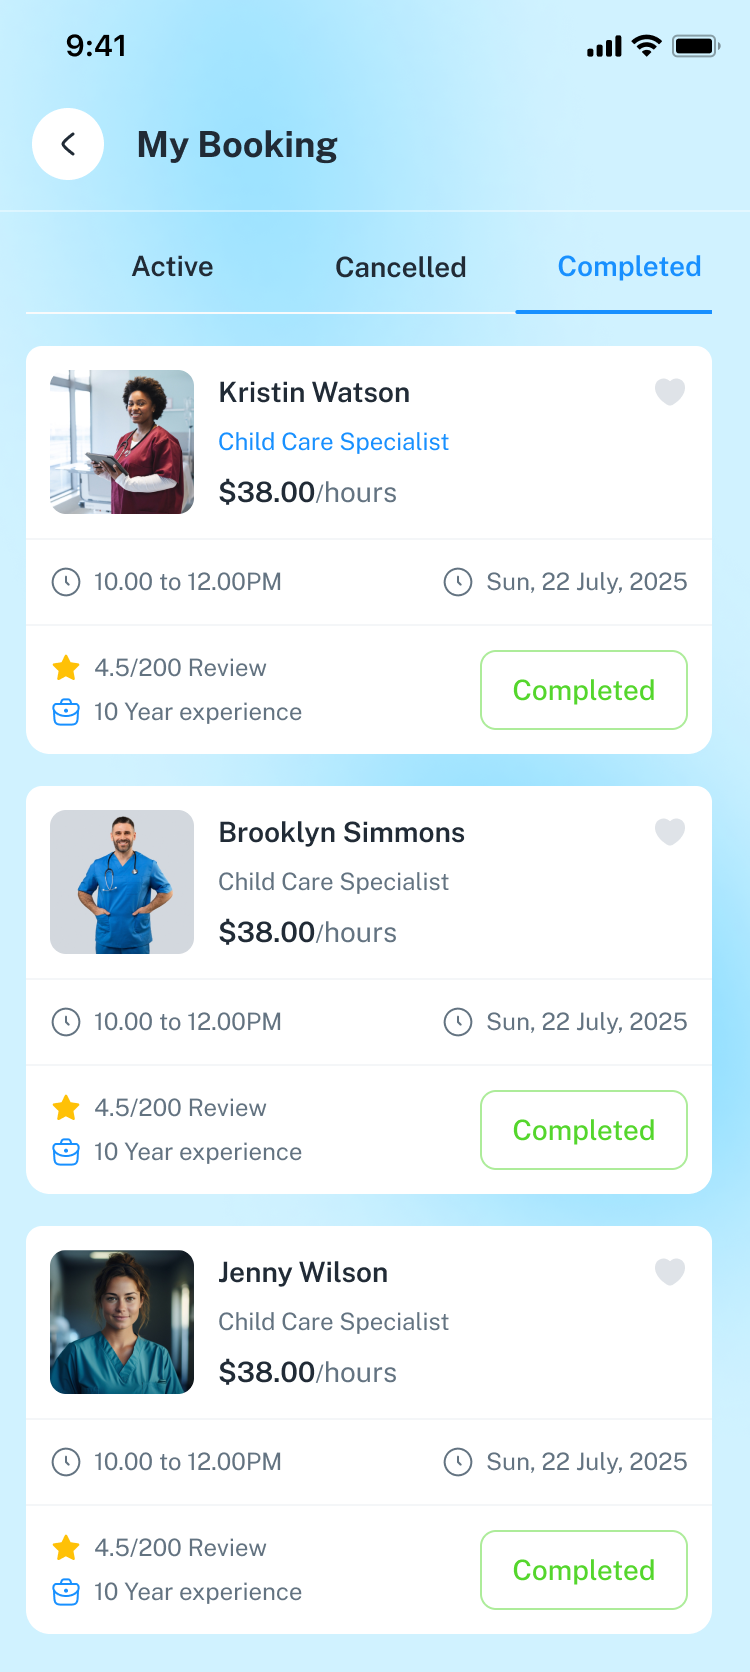Screen dimensions: 750x1672
Task: Click the star rating icon on Jenny Wilson card
Action: (66, 1548)
